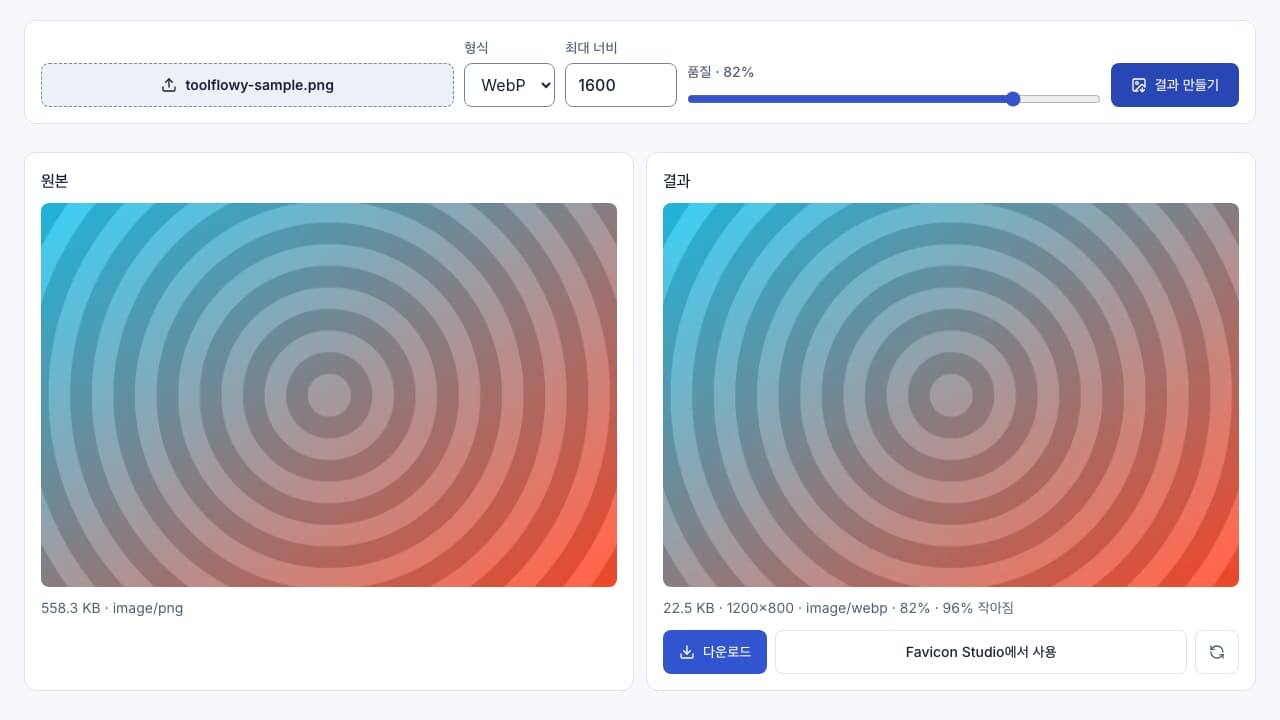Click the refresh icon next to Favicon Studio
The image size is (1280, 720).
[x=1217, y=652]
